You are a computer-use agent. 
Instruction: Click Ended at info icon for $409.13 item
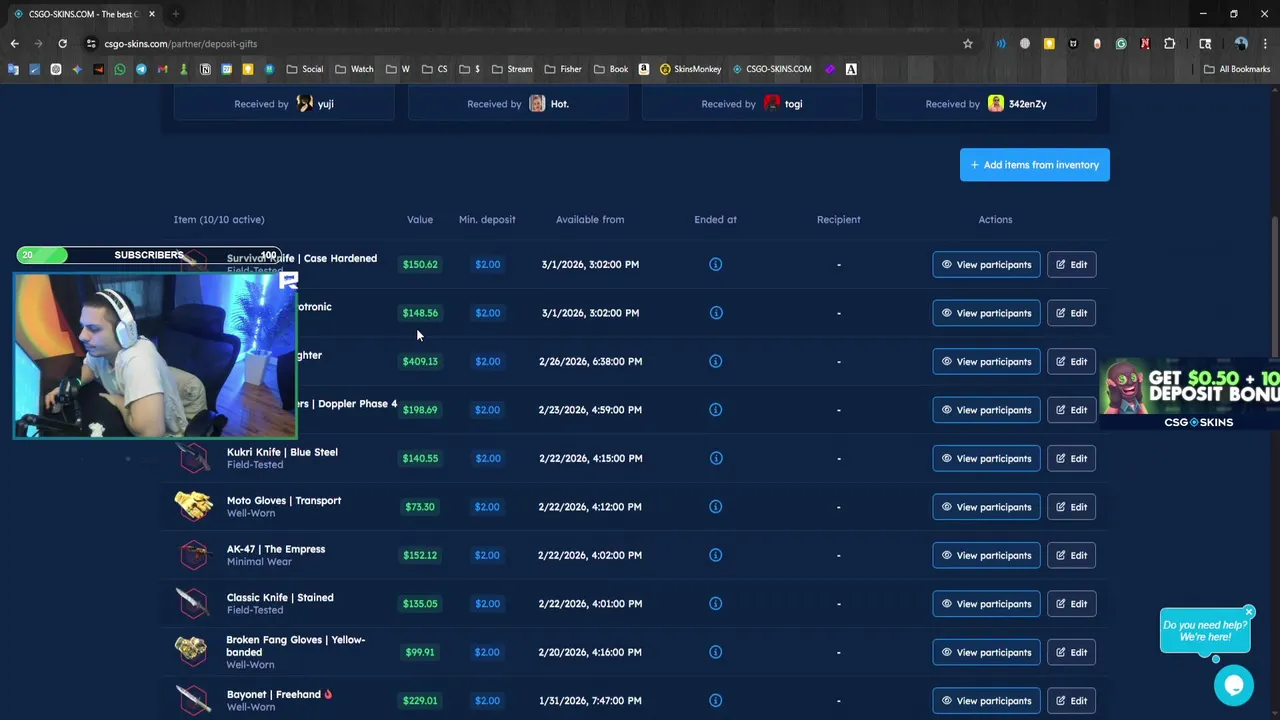click(x=715, y=361)
